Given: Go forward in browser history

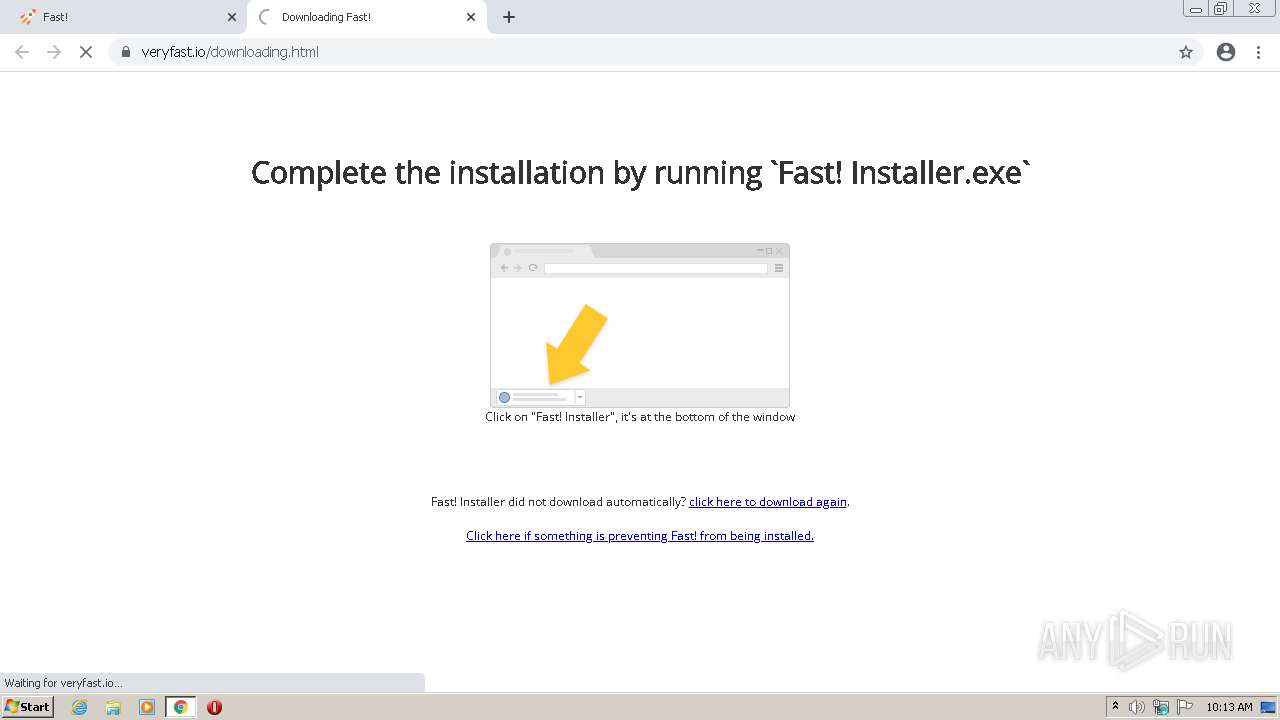Looking at the screenshot, I should (54, 52).
